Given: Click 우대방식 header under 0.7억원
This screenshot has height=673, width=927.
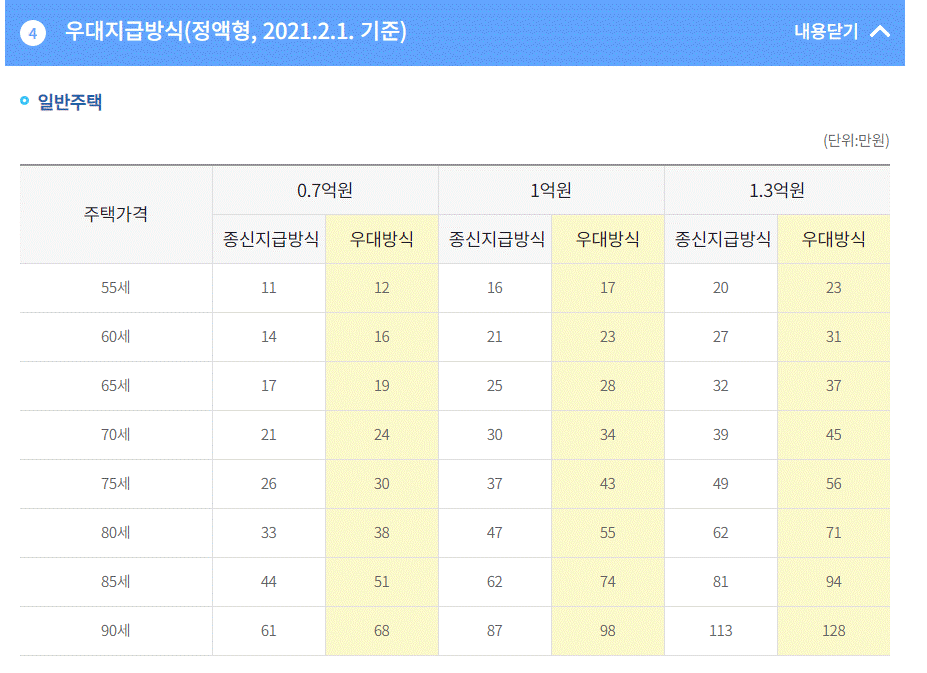Looking at the screenshot, I should coord(382,239).
